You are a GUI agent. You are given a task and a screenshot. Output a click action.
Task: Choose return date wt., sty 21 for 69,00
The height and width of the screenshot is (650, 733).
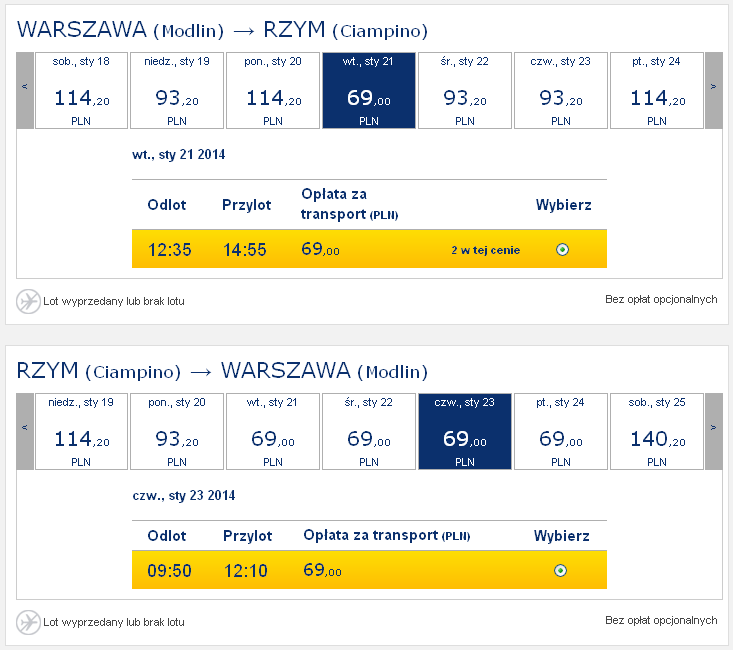pos(273,431)
